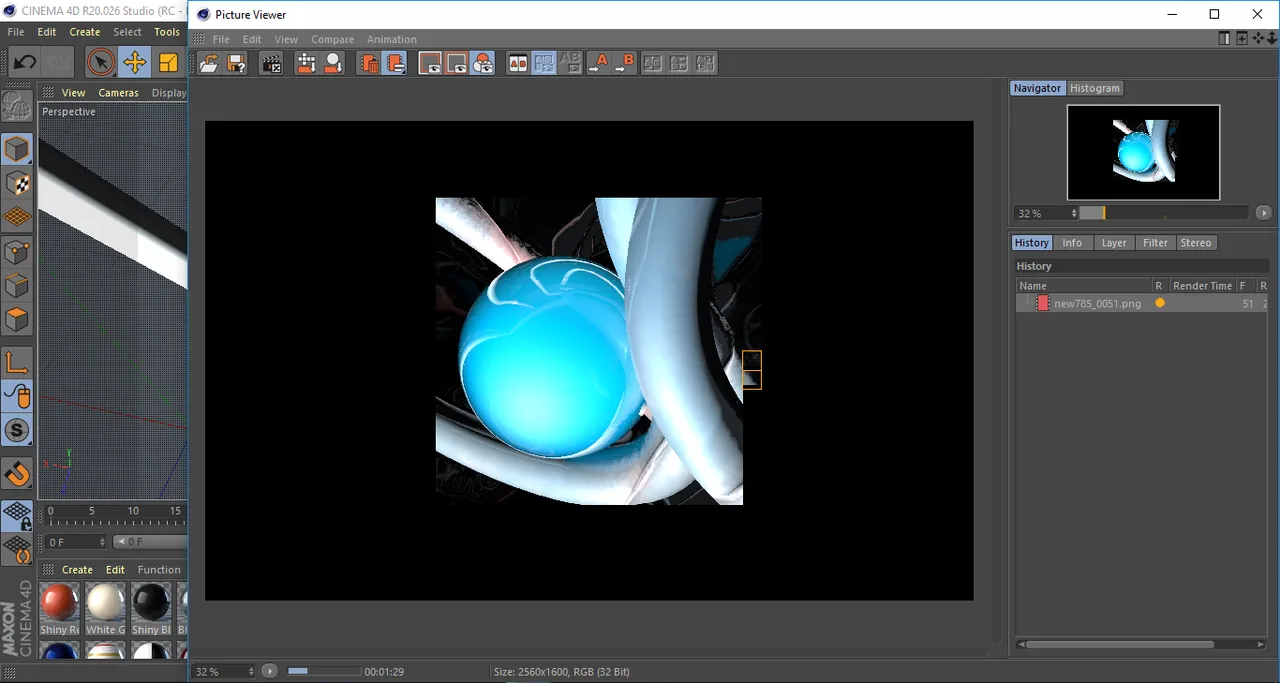Toggle the color channels display icon
1280x683 pixels.
coord(483,63)
